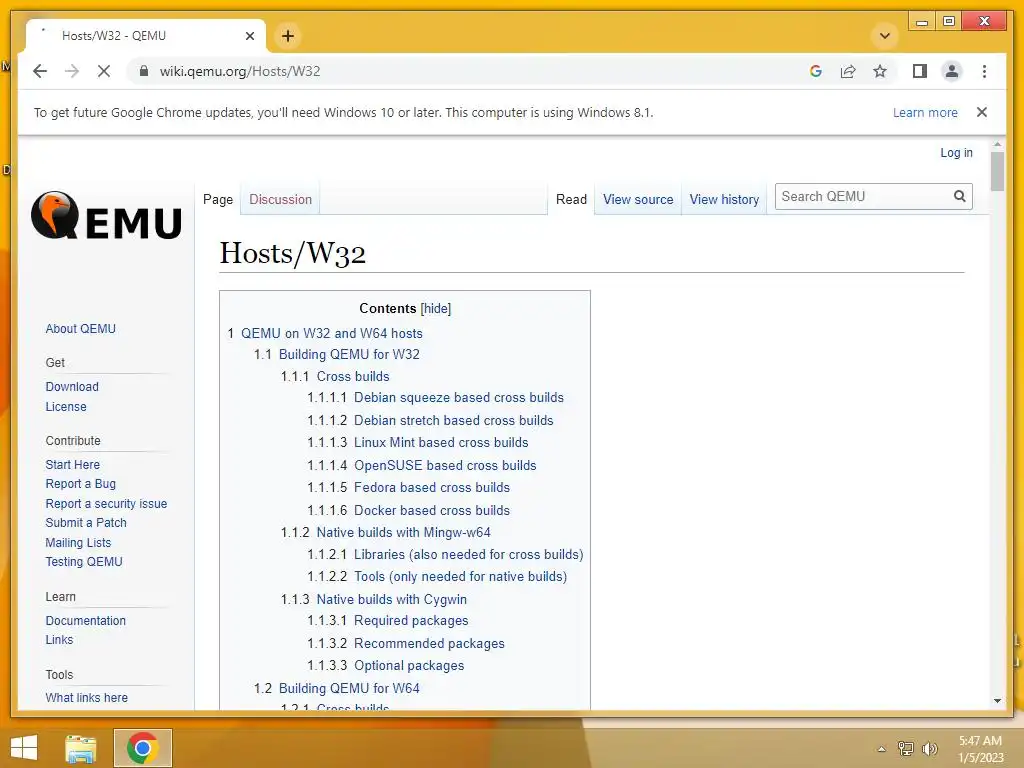This screenshot has height=768, width=1024.
Task: Jump to Native builds with Cygwin
Action: tap(392, 599)
